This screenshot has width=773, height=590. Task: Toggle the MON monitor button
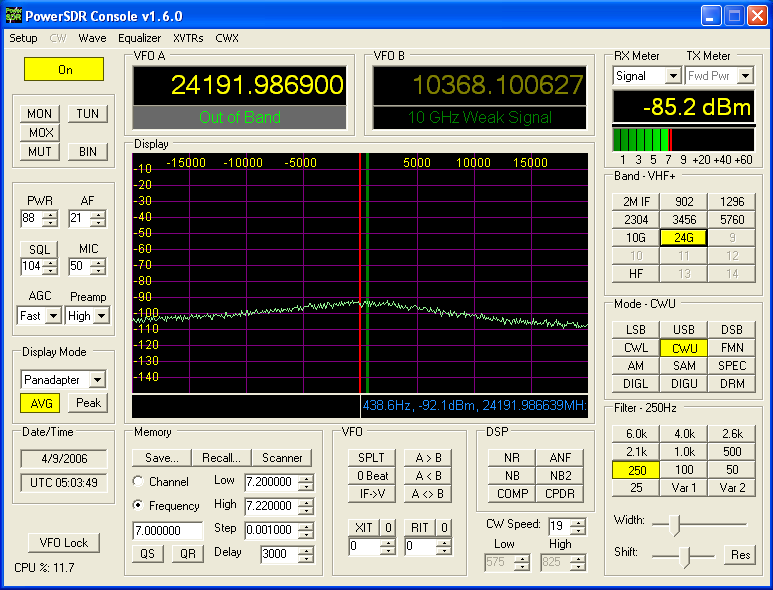(x=39, y=114)
